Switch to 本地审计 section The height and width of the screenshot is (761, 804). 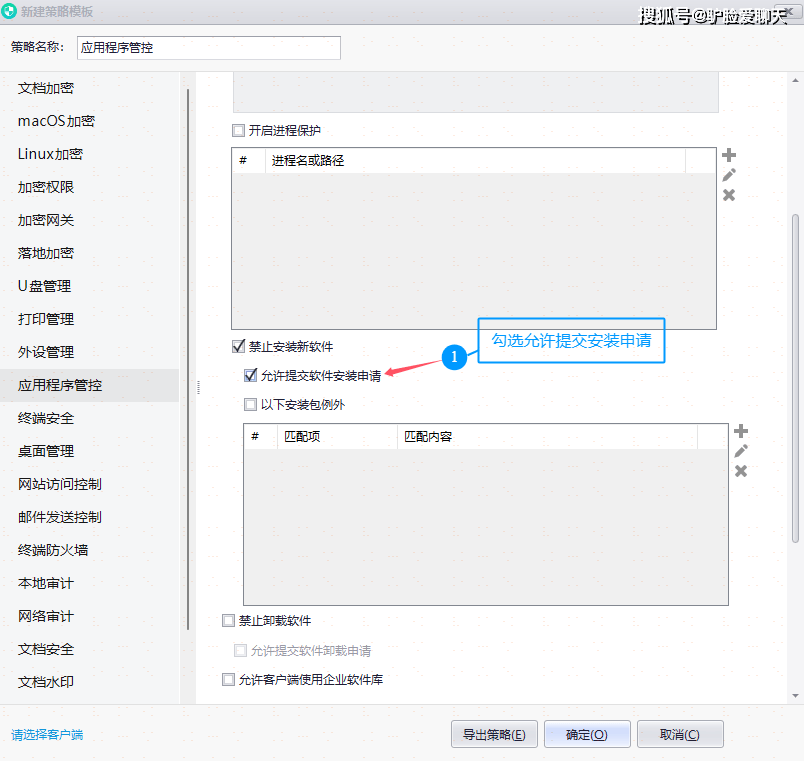pos(90,583)
